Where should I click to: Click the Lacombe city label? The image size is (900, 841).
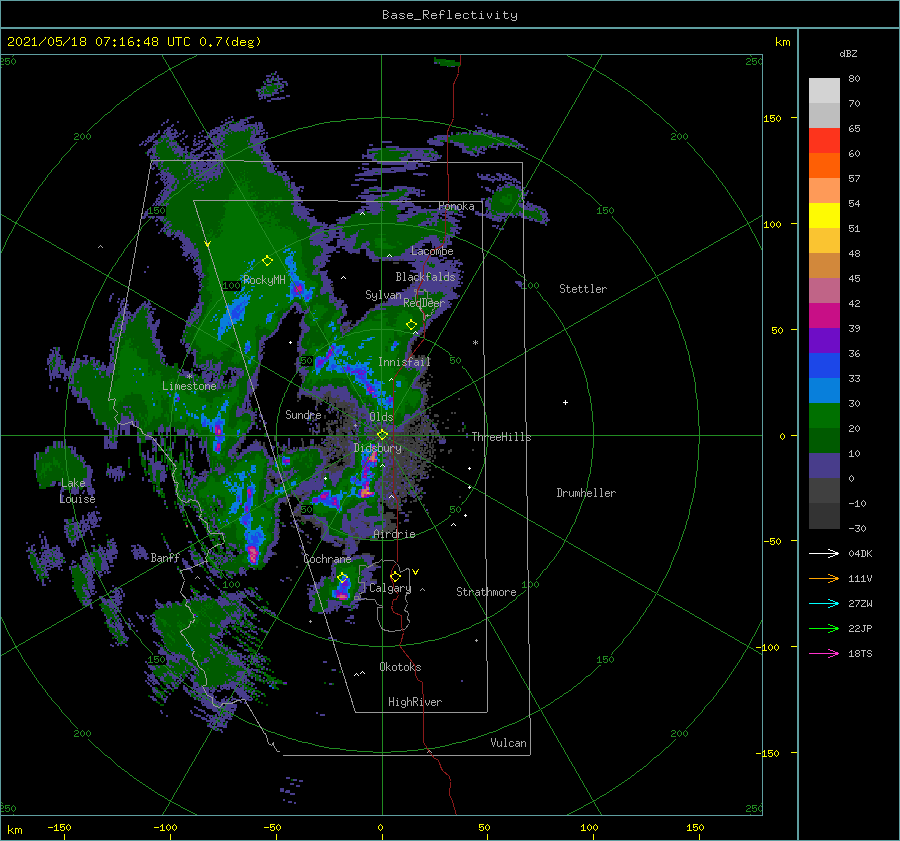tap(432, 251)
